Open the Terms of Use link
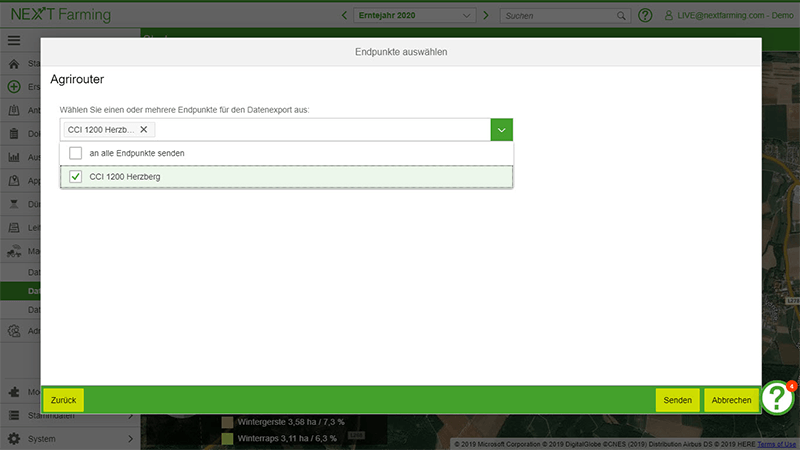800x450 pixels. (776, 444)
